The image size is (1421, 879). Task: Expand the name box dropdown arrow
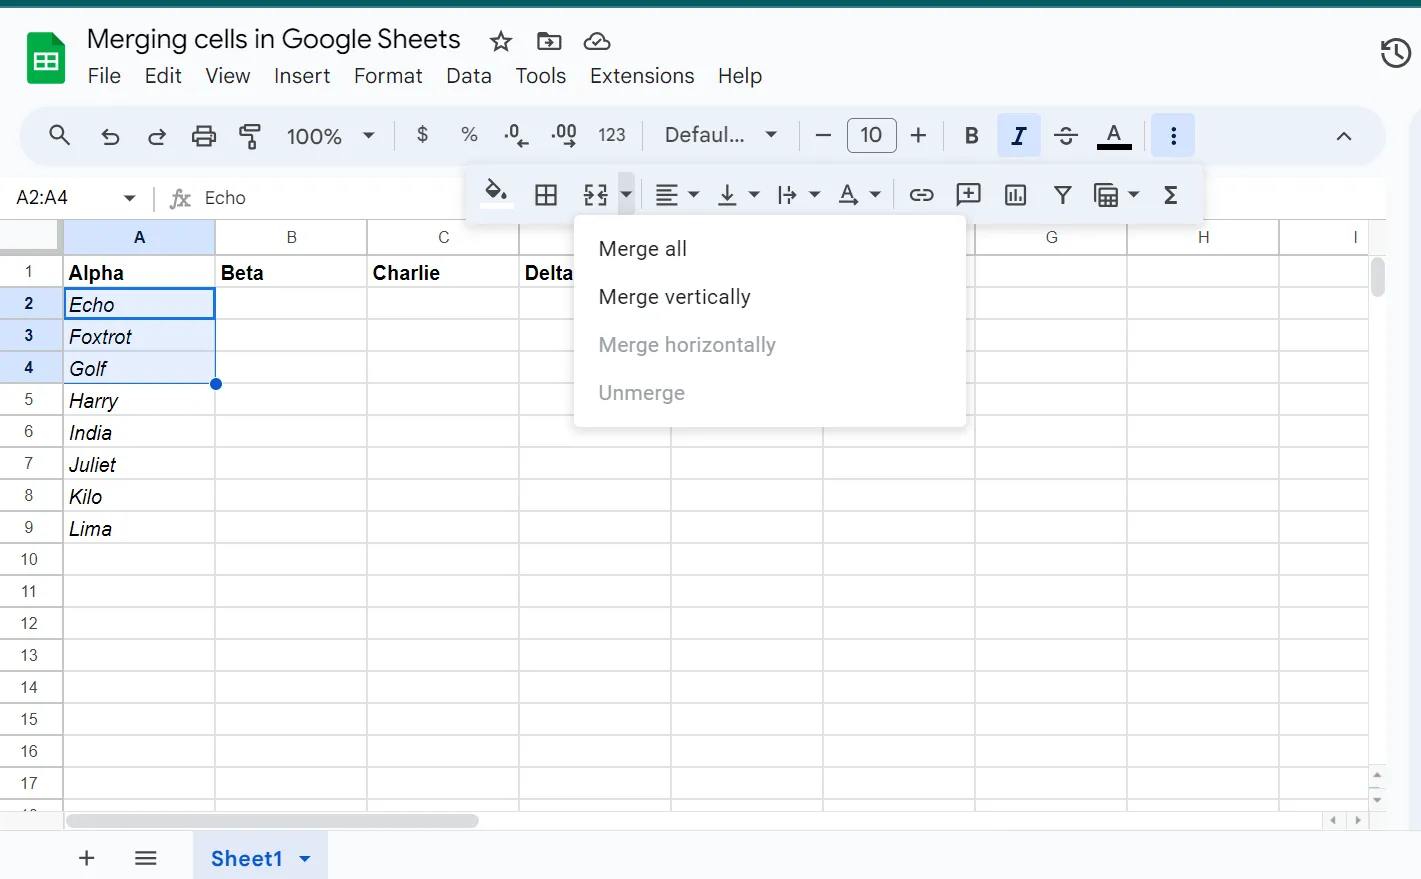coord(130,198)
